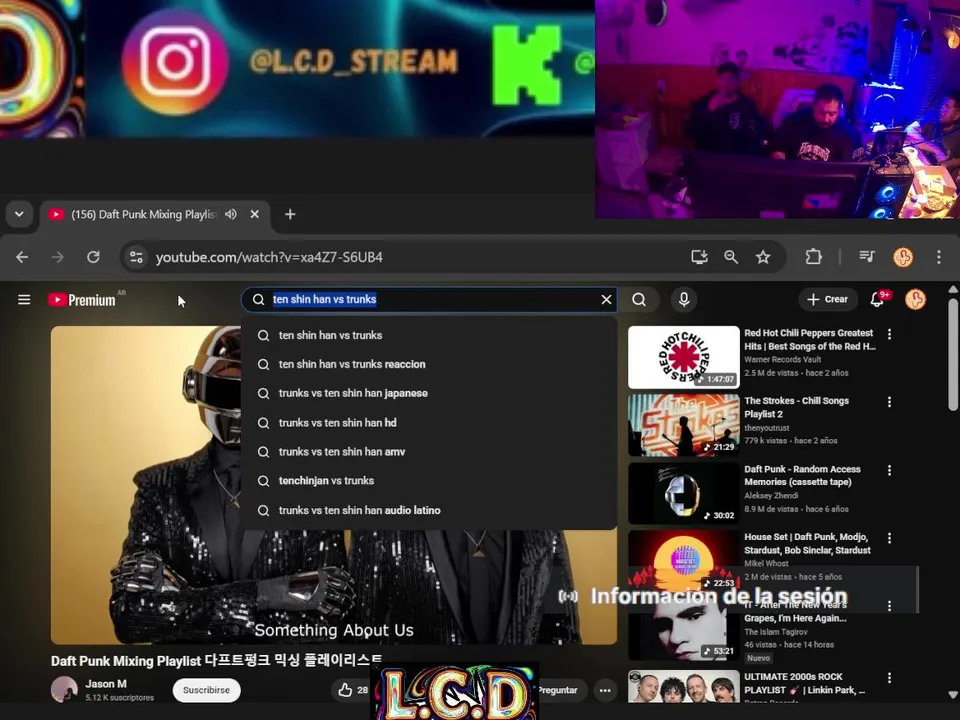Open more options for Red Hot Chili Peppers video
This screenshot has width=960, height=720.
coord(889,334)
